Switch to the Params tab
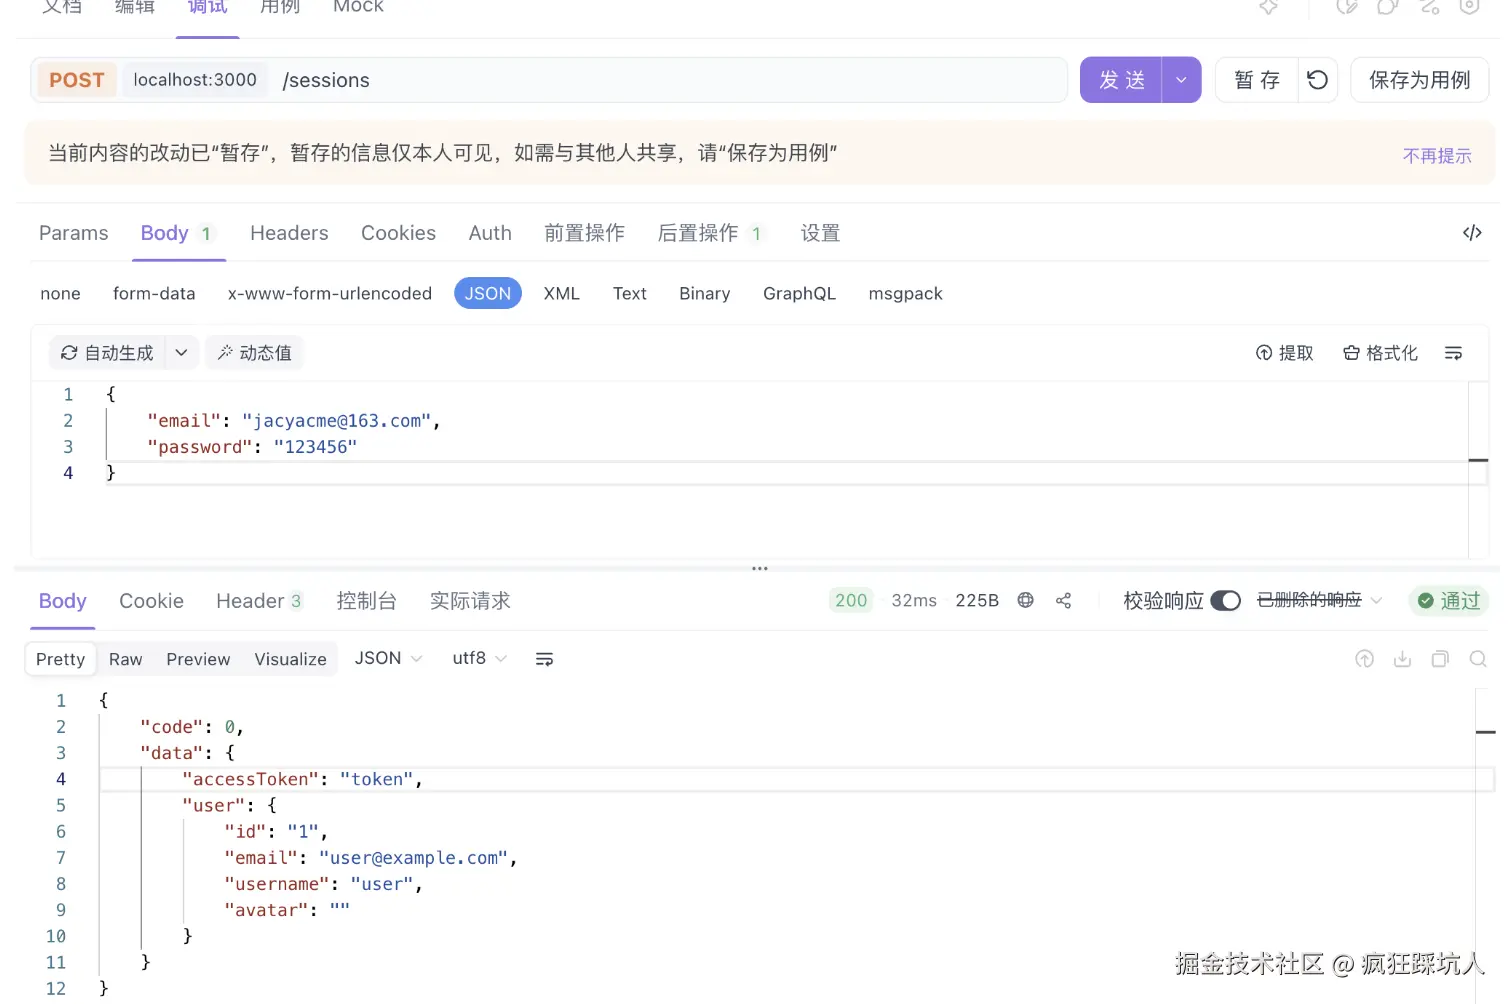The width and height of the screenshot is (1512, 1004). point(74,233)
